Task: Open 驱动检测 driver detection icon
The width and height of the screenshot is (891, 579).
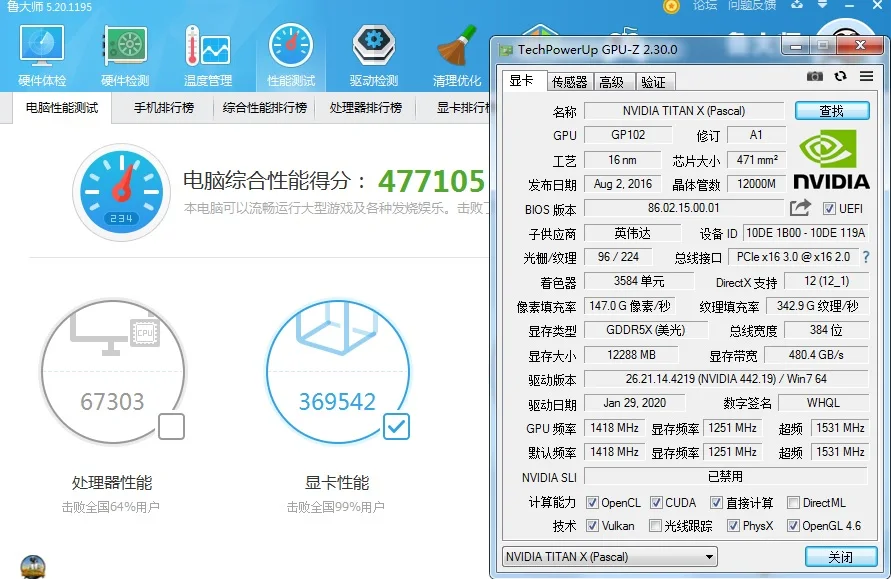Action: point(374,56)
